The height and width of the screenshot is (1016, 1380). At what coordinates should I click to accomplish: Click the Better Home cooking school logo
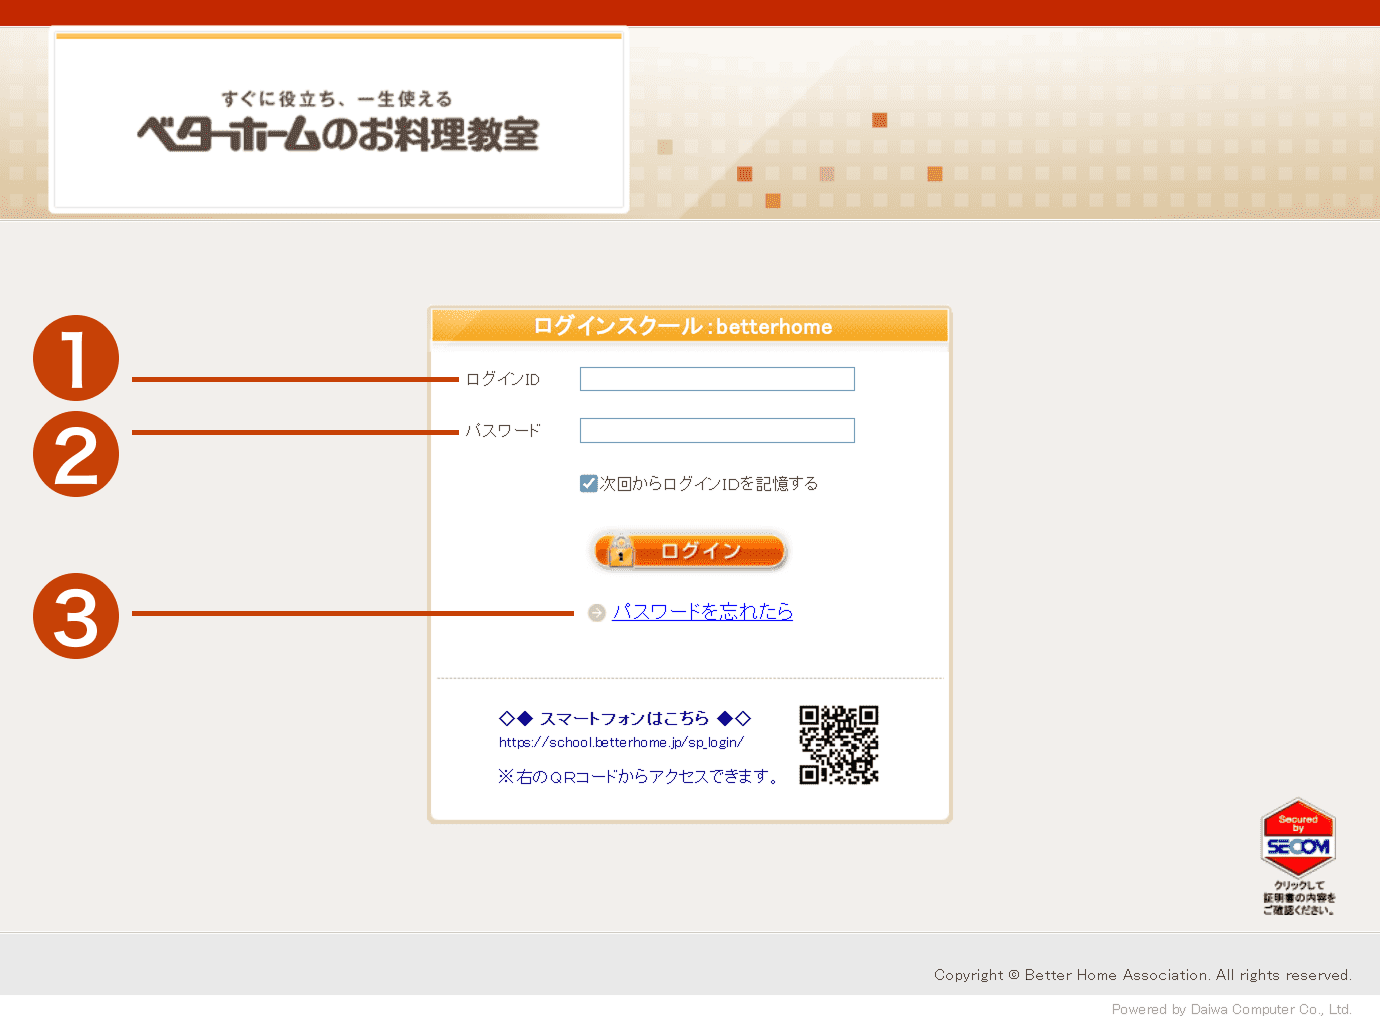pos(338,122)
